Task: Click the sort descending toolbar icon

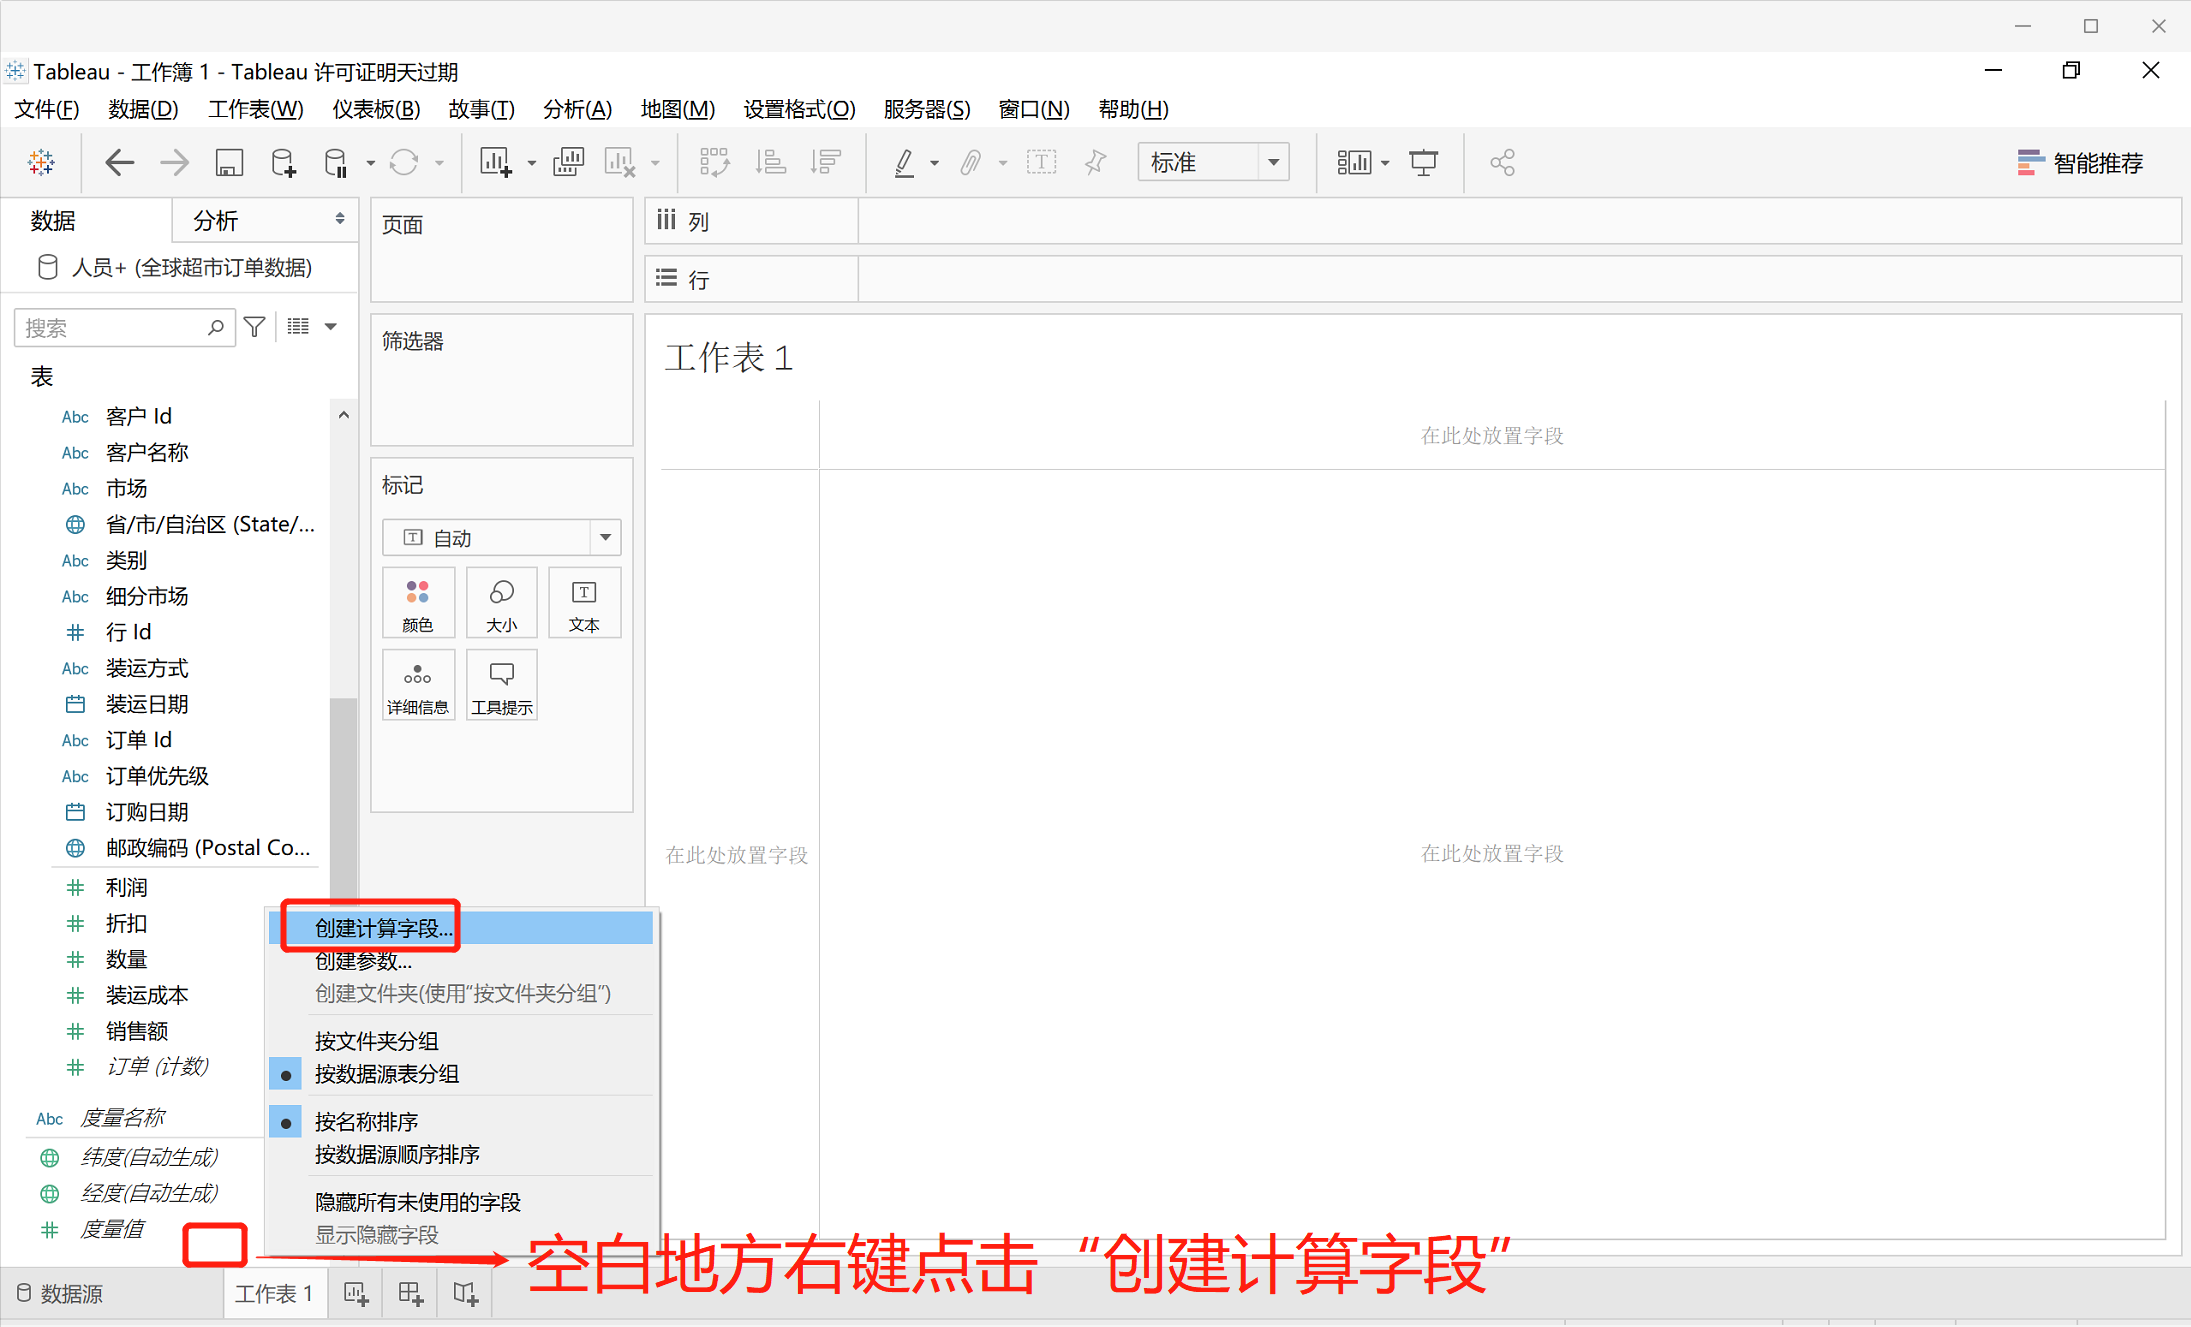Action: [x=826, y=162]
